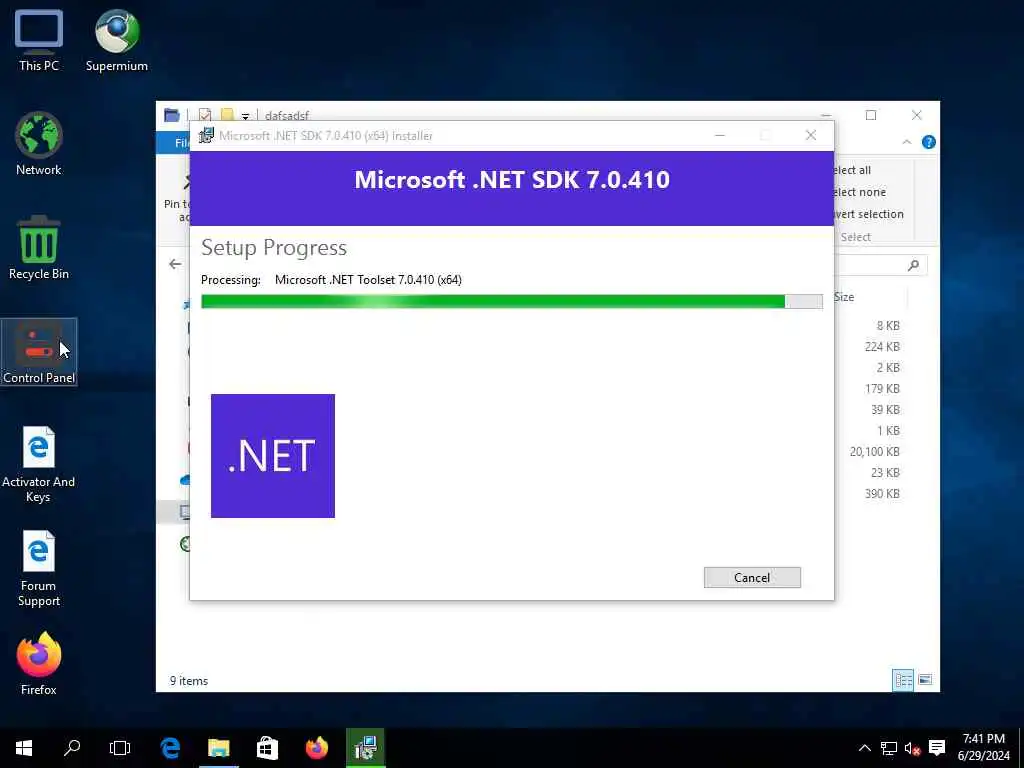1024x768 pixels.
Task: Switch Explorer to large icons view
Action: point(925,680)
